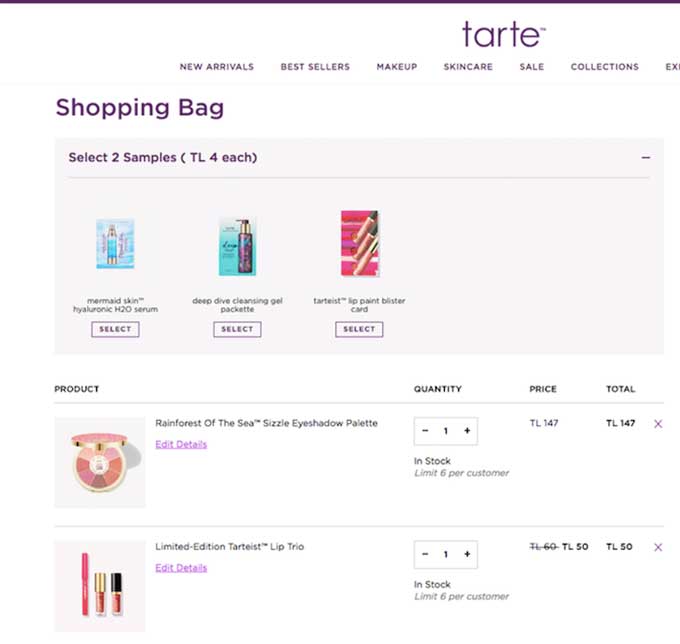The width and height of the screenshot is (680, 644).
Task: Open the Rainforest Of The Sea Sizzle Eyeshadow Palette title
Action: (266, 423)
